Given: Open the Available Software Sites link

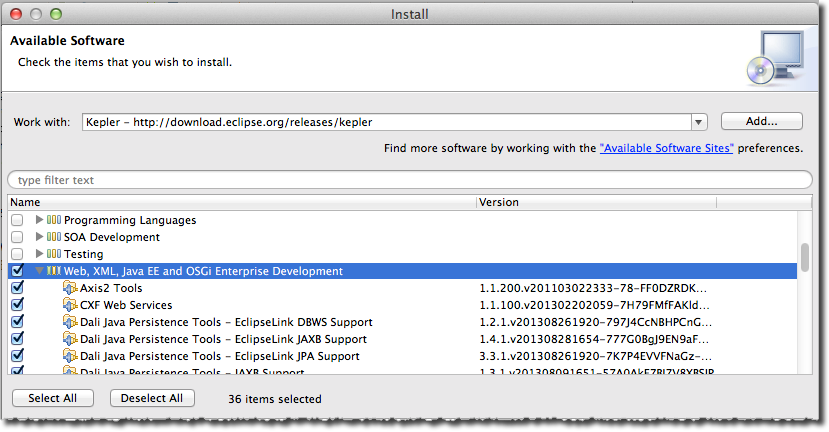Looking at the screenshot, I should (666, 148).
